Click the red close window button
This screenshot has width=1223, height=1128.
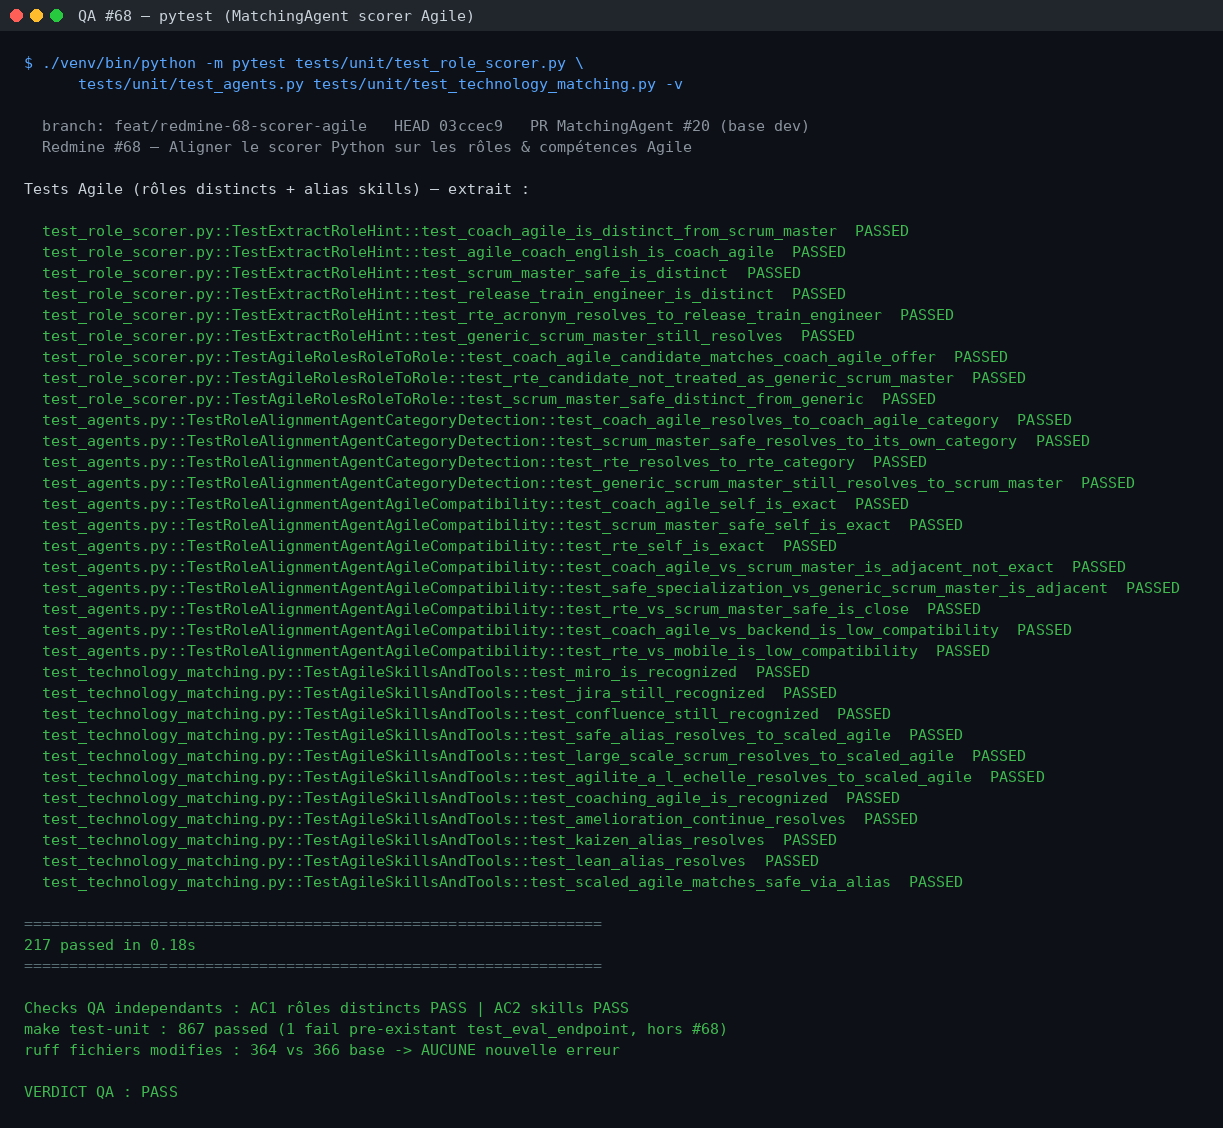coord(16,16)
